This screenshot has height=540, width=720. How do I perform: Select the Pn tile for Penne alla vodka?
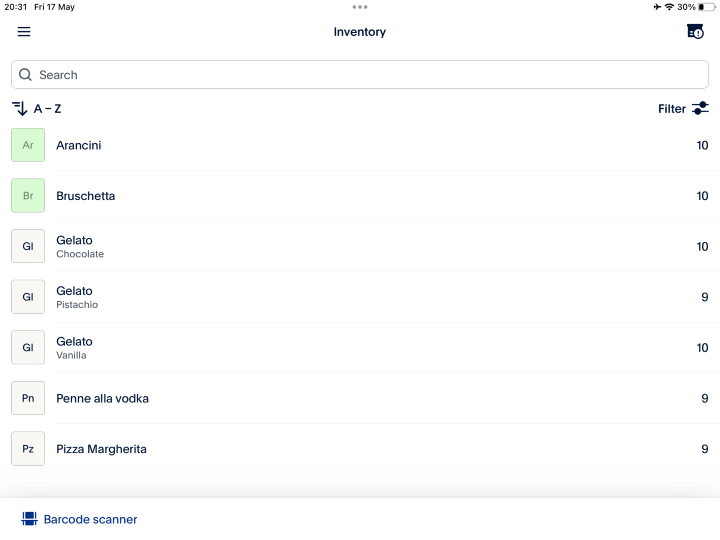tap(28, 398)
